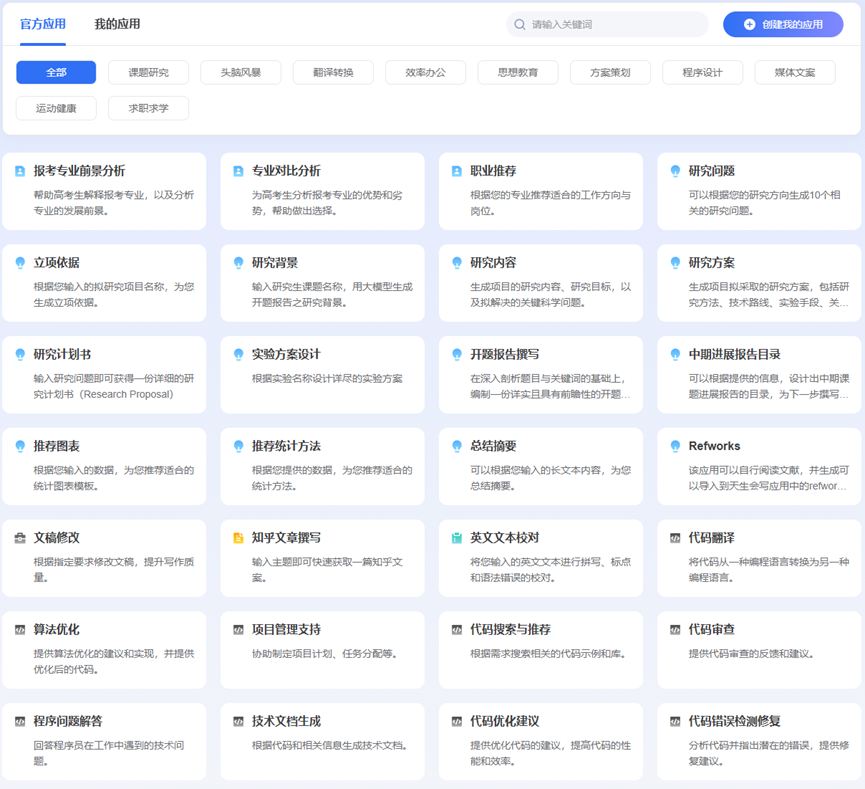Click the lightbulb icon beside 研究问题
The height and width of the screenshot is (789, 865).
pyautogui.click(x=675, y=171)
